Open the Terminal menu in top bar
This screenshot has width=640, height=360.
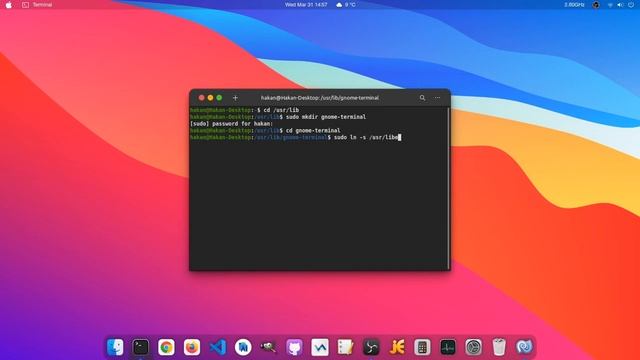[42, 5]
